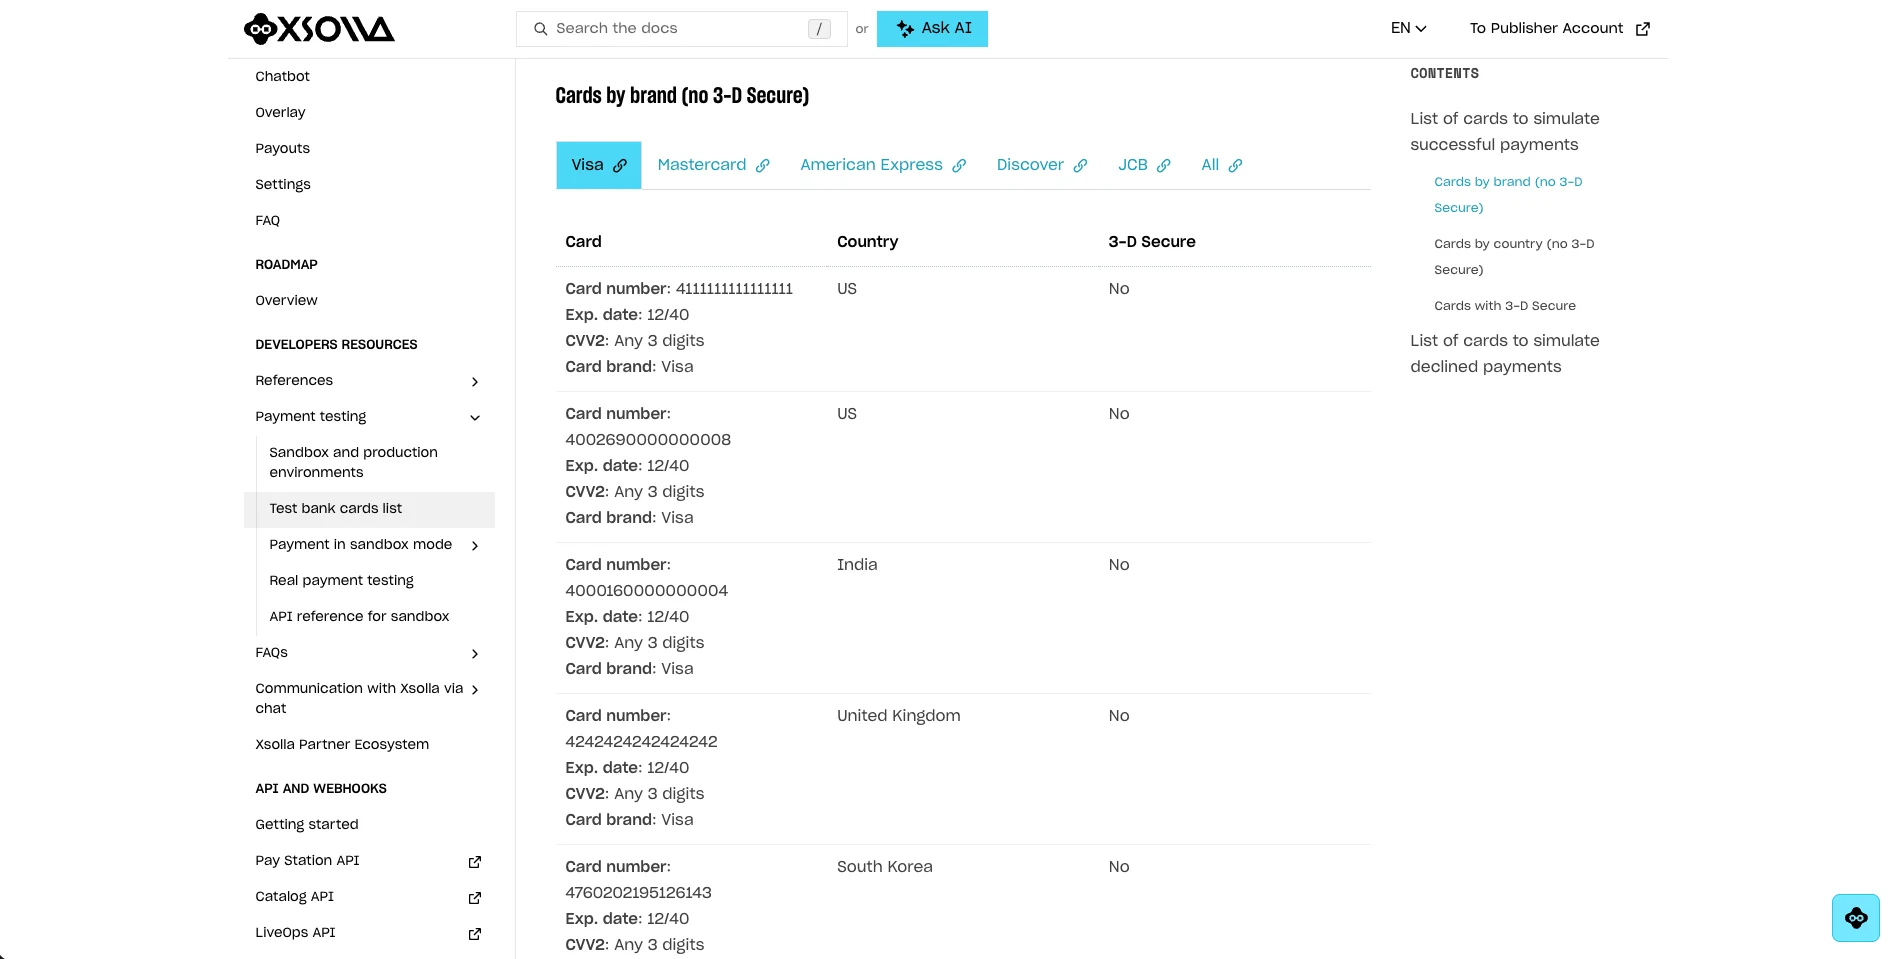The height and width of the screenshot is (959, 1896).
Task: Select the Visa tab
Action: click(598, 165)
